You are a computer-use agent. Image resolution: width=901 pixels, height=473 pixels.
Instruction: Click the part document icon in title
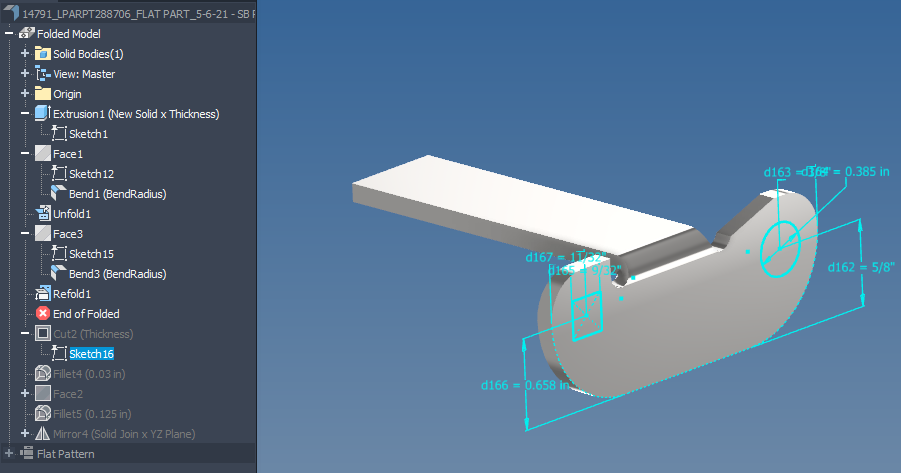coord(11,13)
